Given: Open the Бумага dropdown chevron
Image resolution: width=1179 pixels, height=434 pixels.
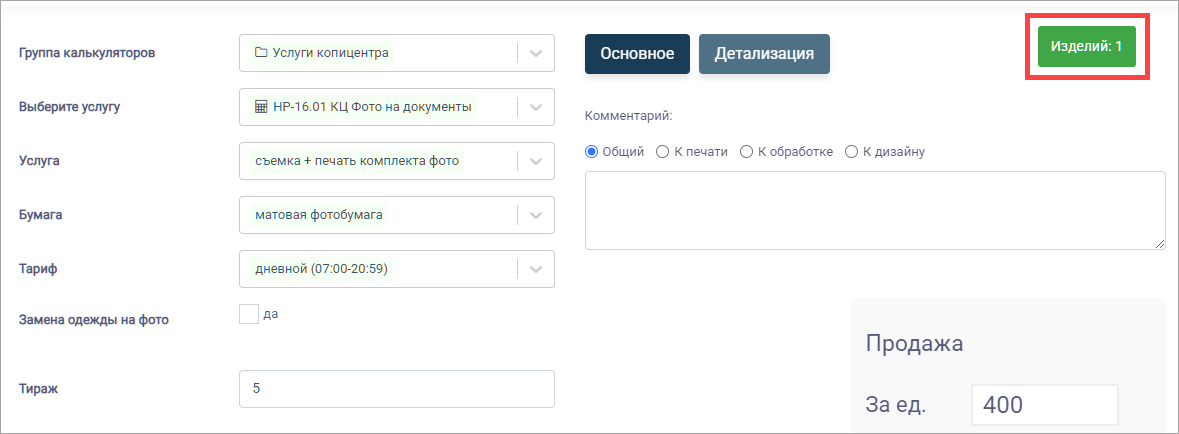Looking at the screenshot, I should [x=536, y=215].
